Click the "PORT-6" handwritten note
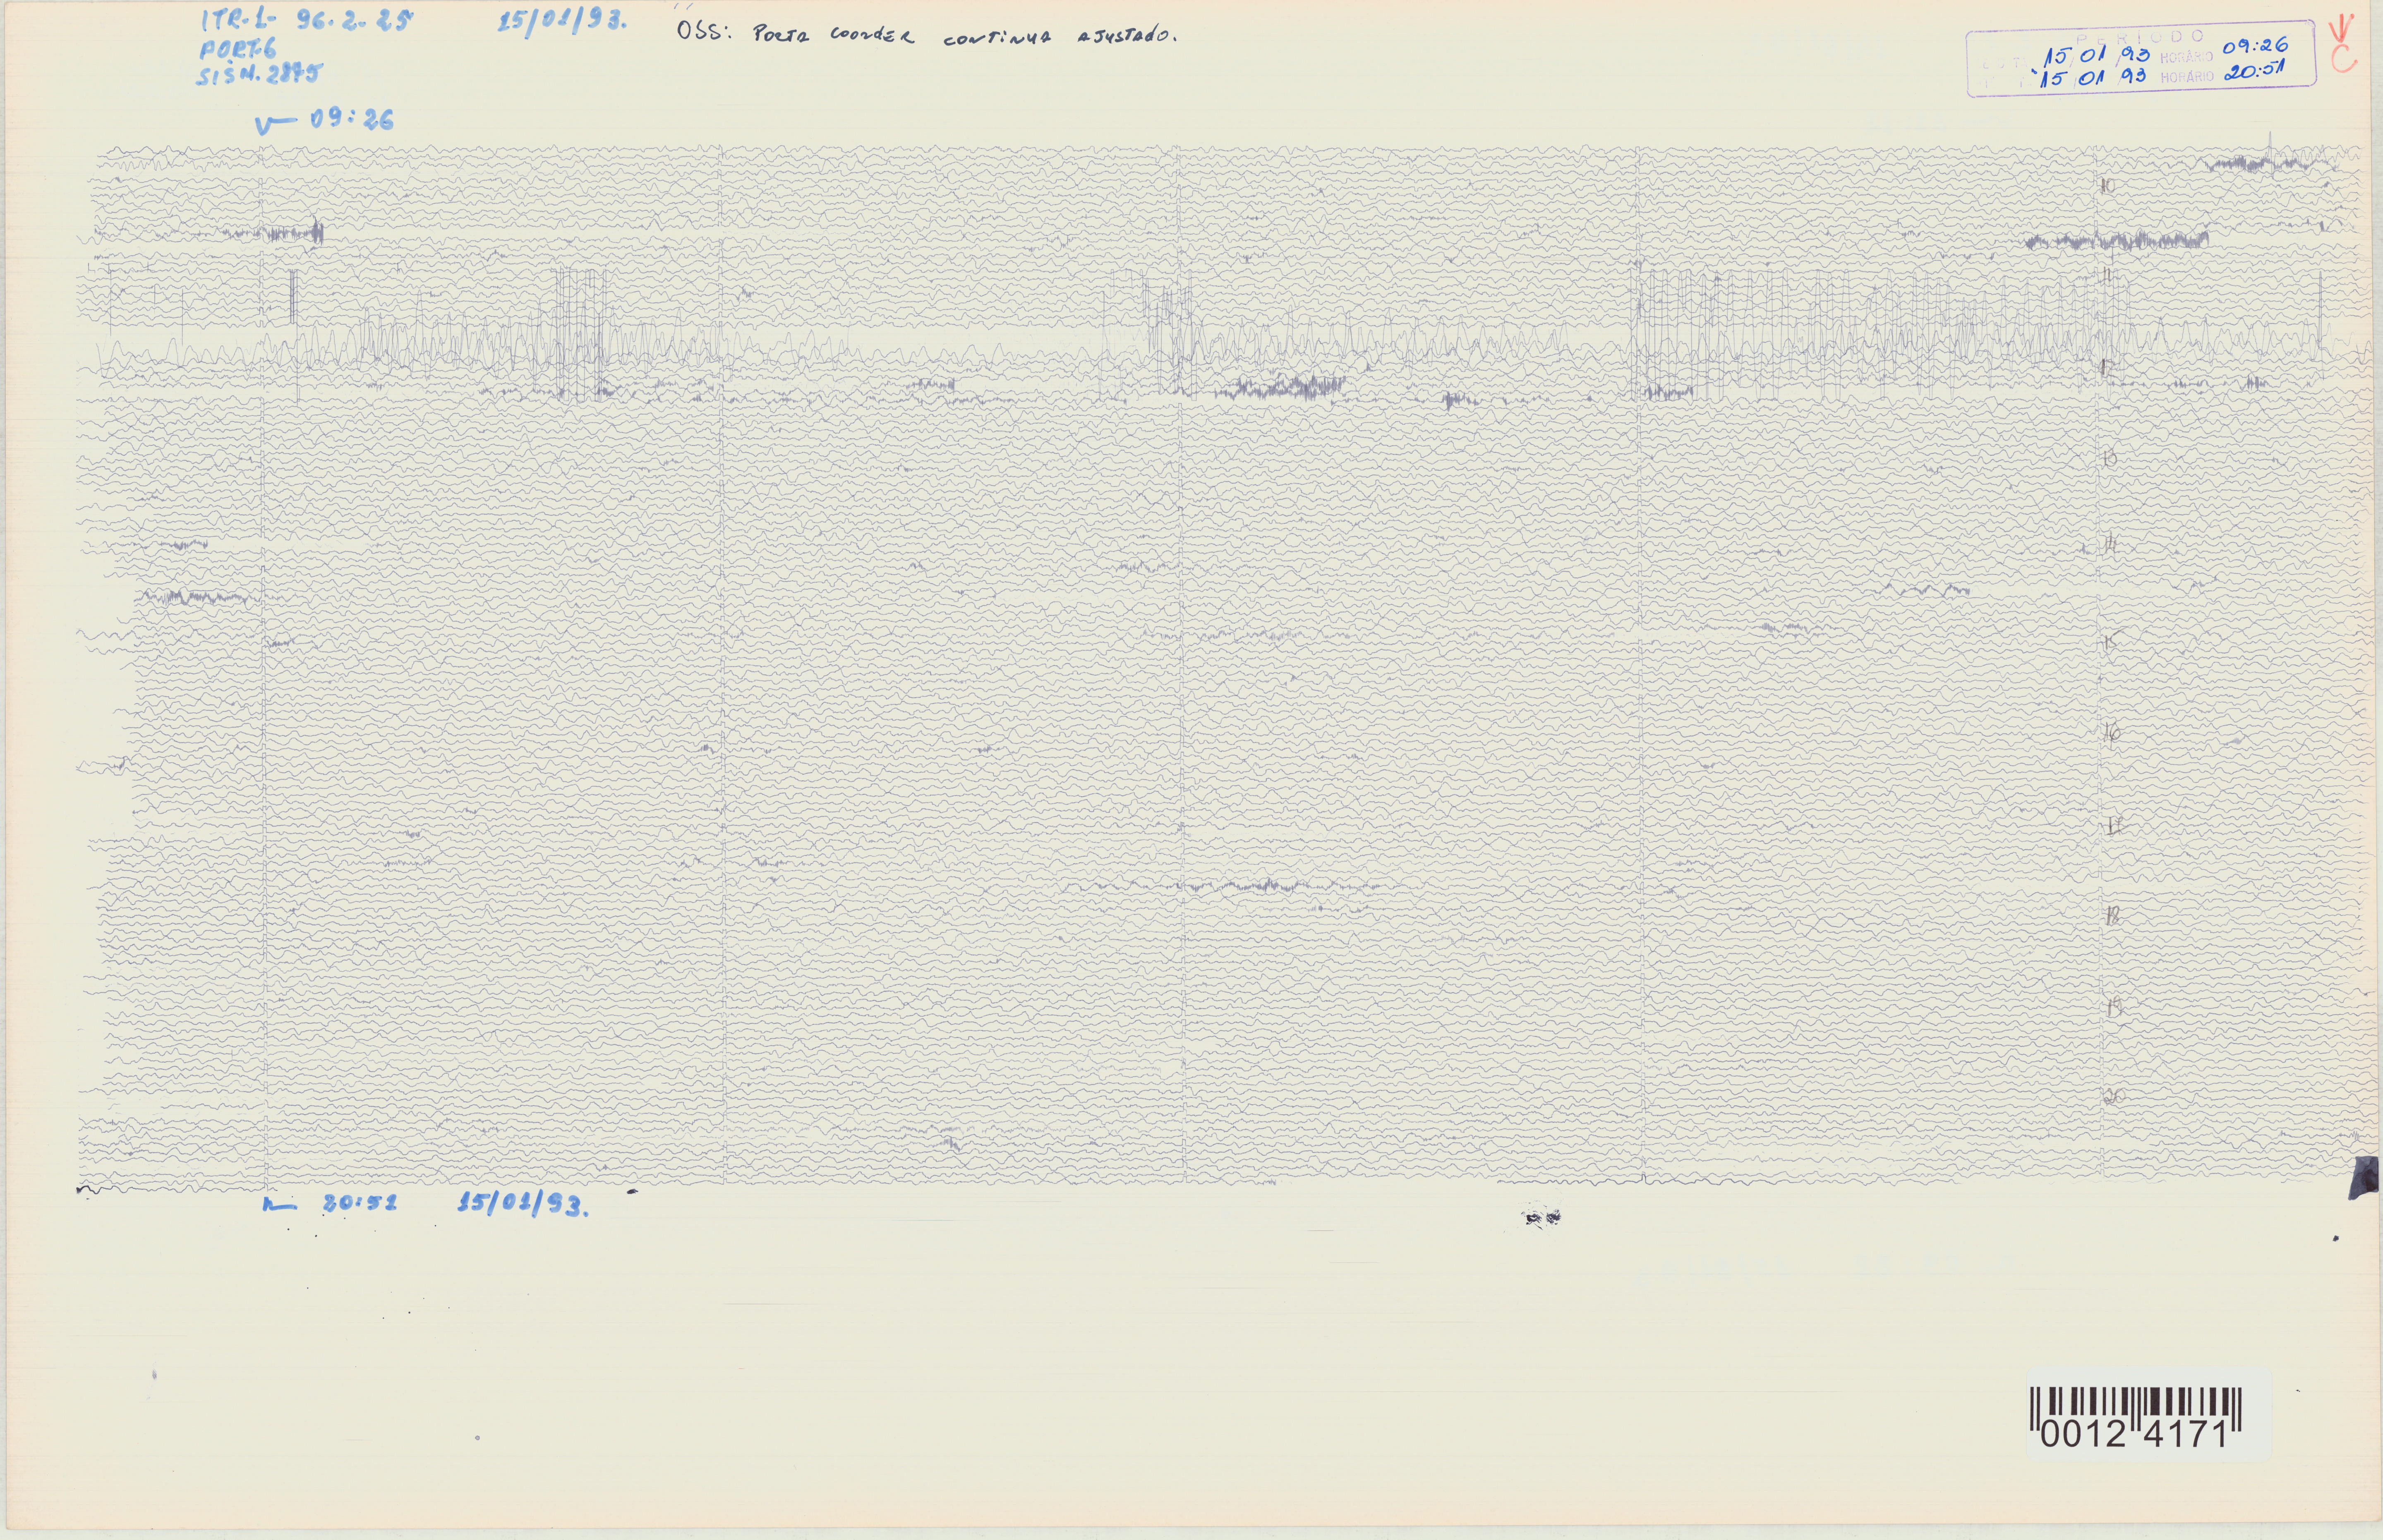Viewport: 2383px width, 1540px height. tap(238, 49)
